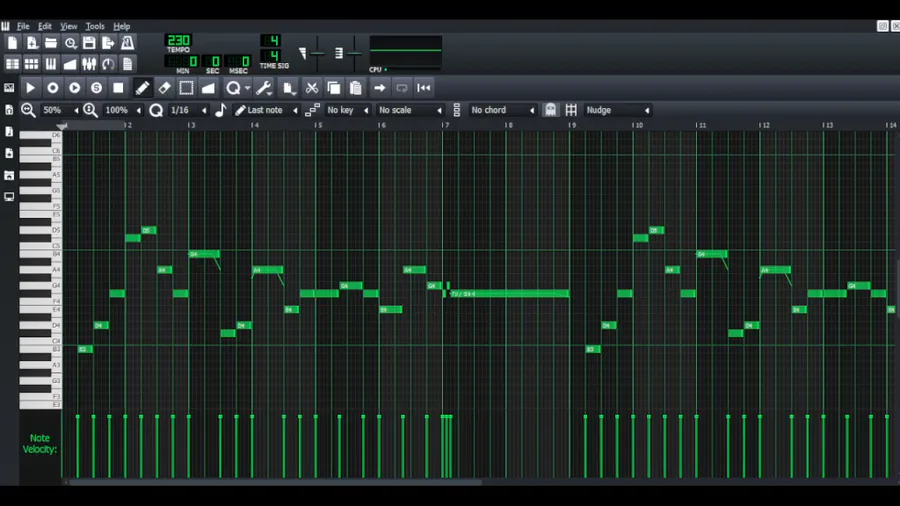
Task: Adjust the master volume slider
Action: click(x=317, y=54)
